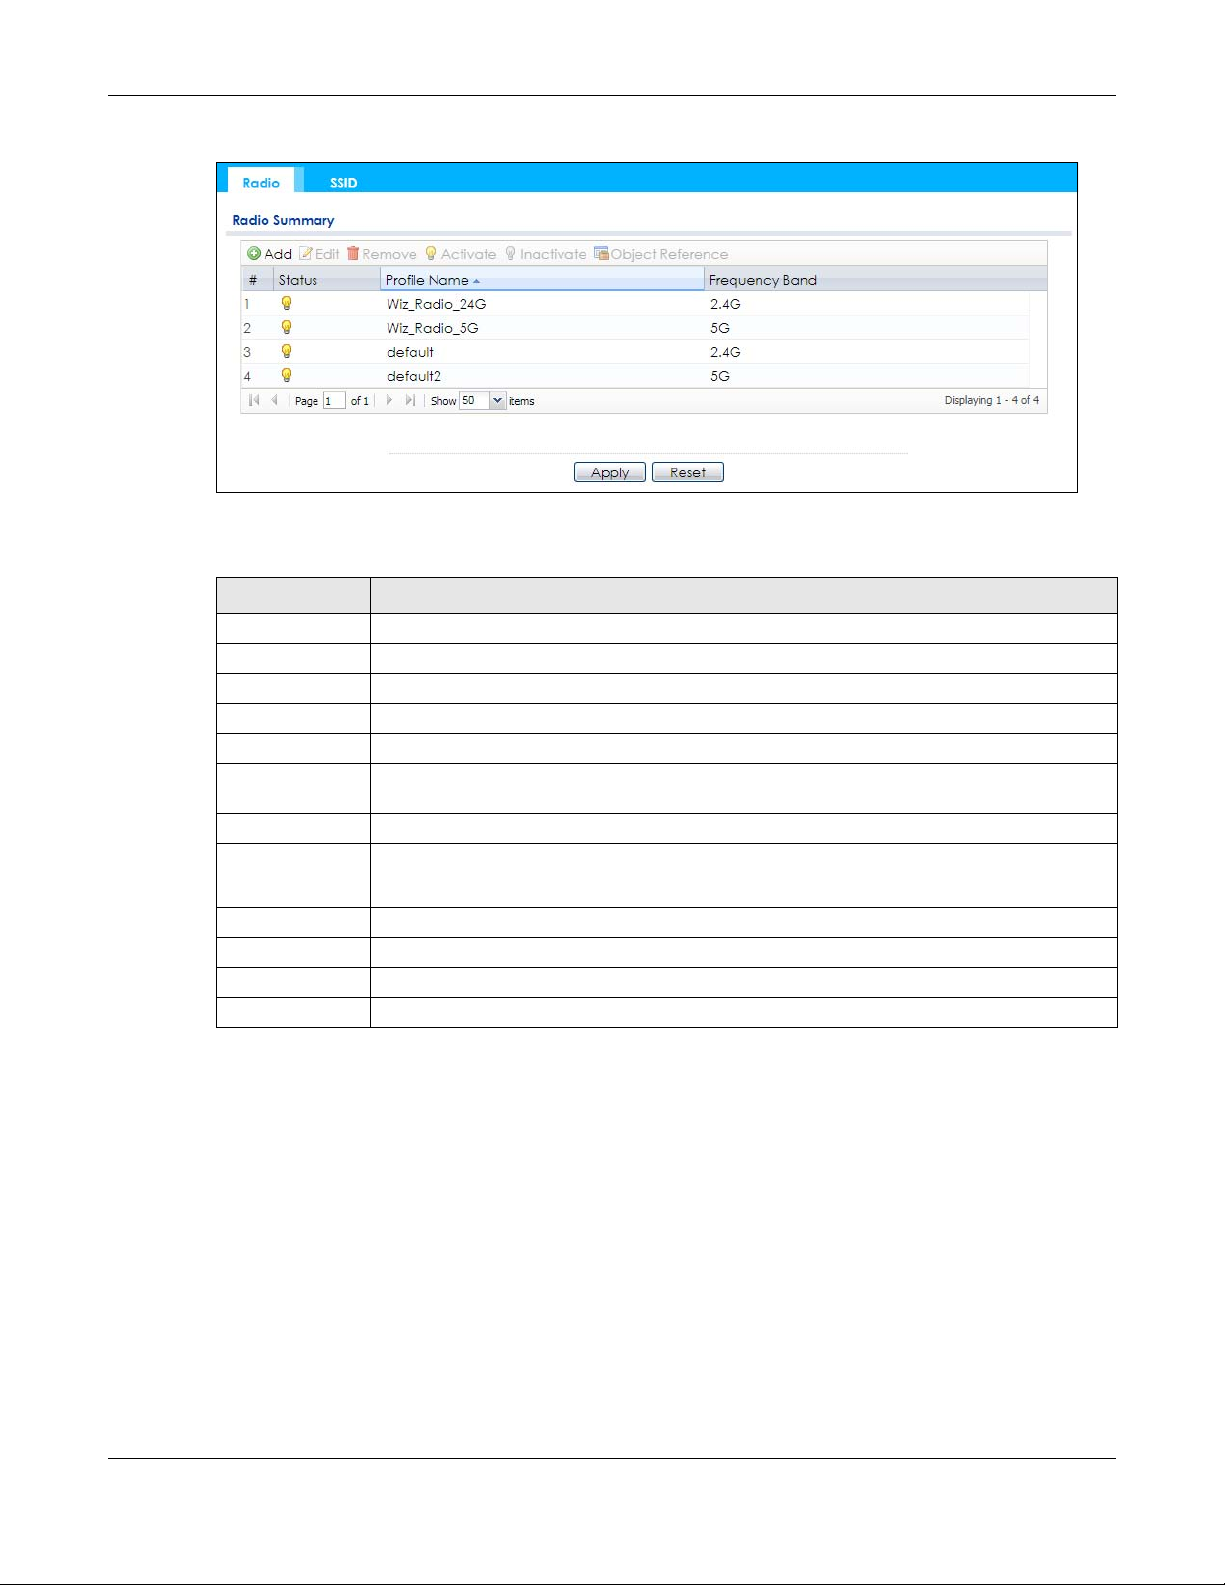Click the # column header
Image resolution: width=1225 pixels, height=1585 pixels.
tap(257, 280)
